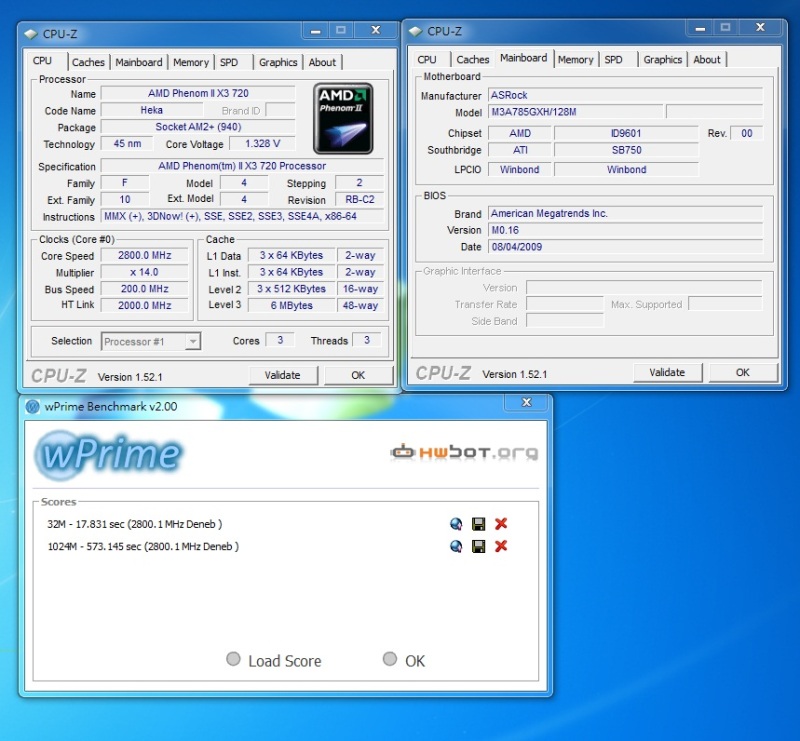
Task: Click the Bus Speed value 200.0 MHz
Action: tap(144, 289)
